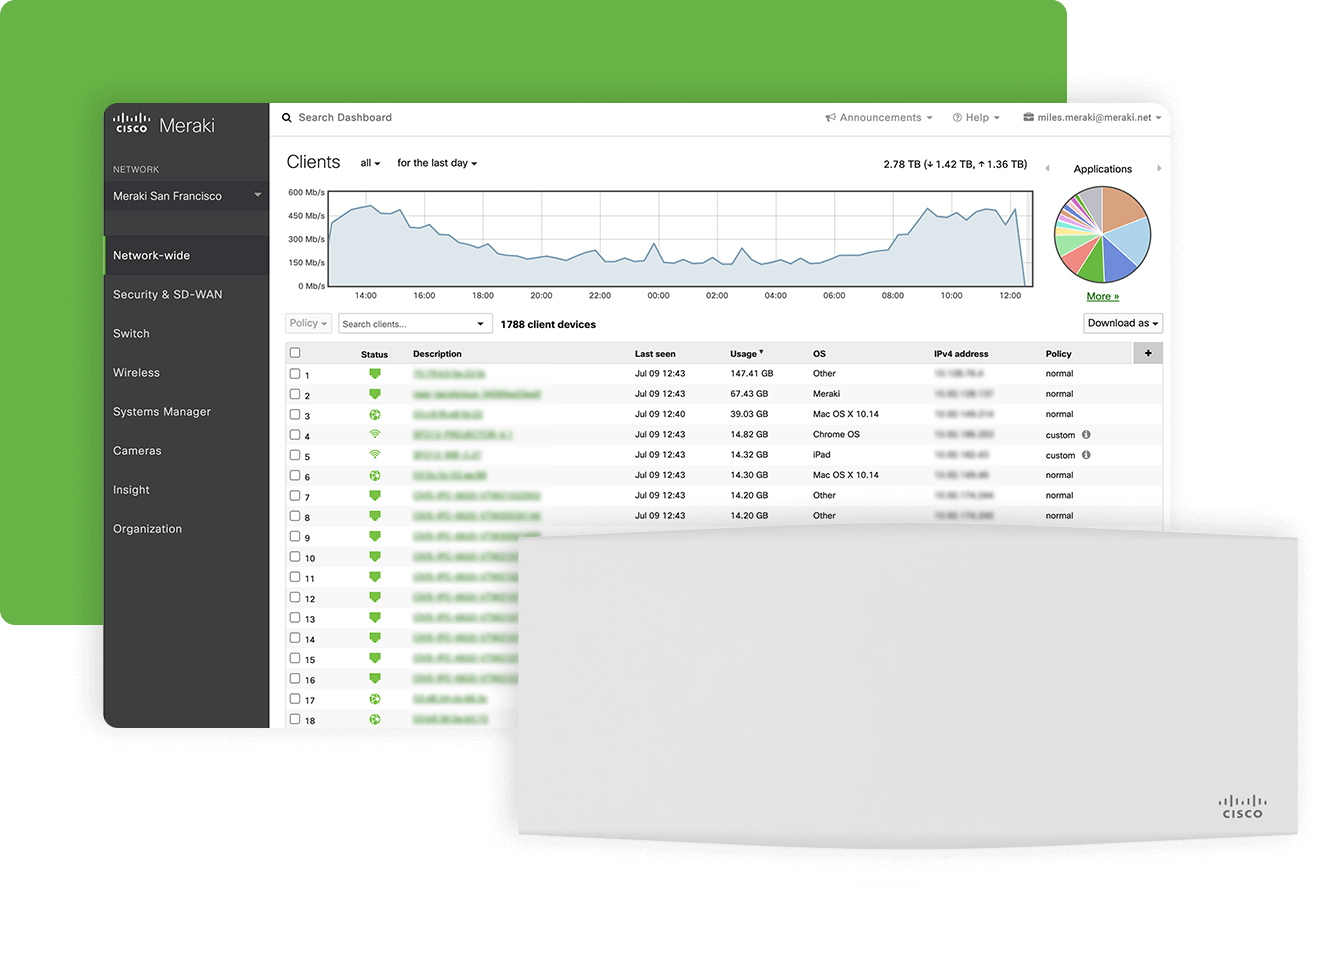Check the checkbox for client row 2
This screenshot has height=972, width=1320.
[295, 394]
